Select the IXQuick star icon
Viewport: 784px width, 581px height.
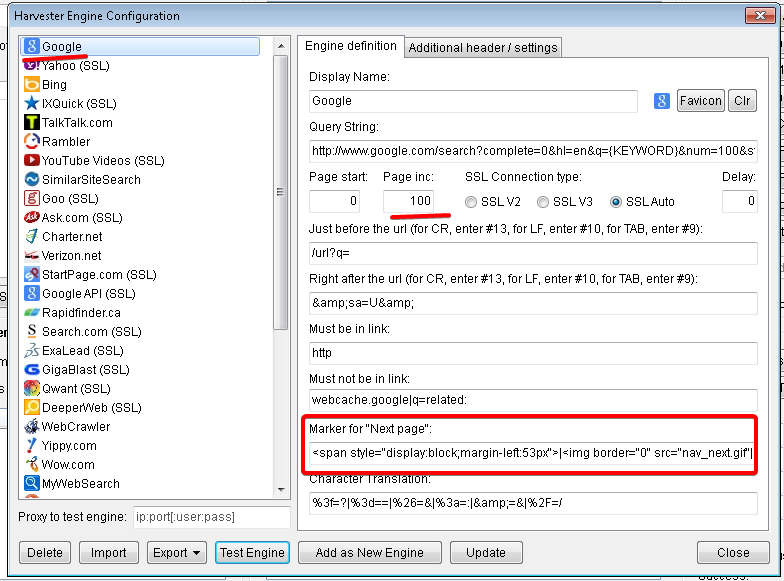coord(32,104)
